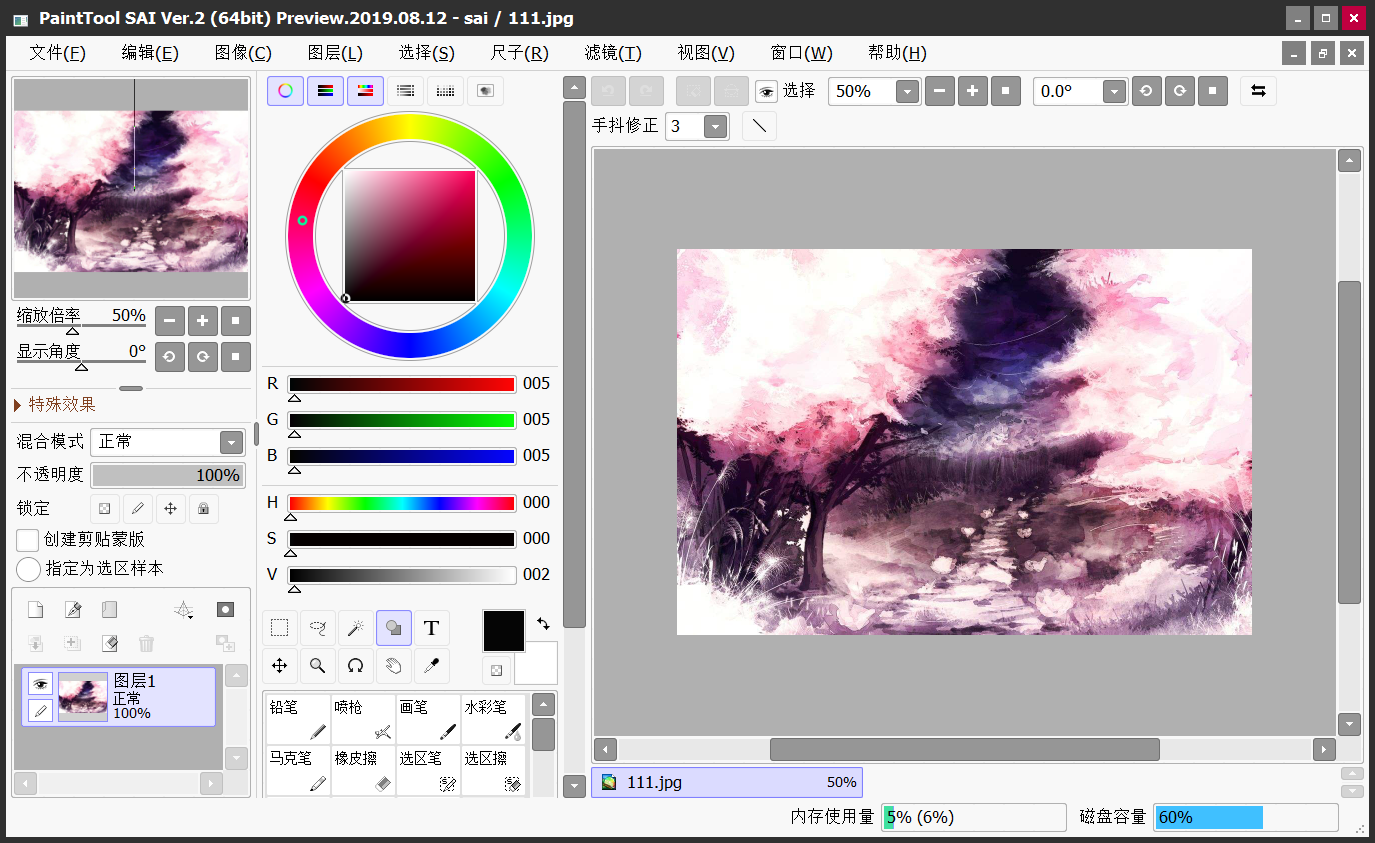
Task: Switch to the 111.jpg document tab
Action: click(727, 782)
